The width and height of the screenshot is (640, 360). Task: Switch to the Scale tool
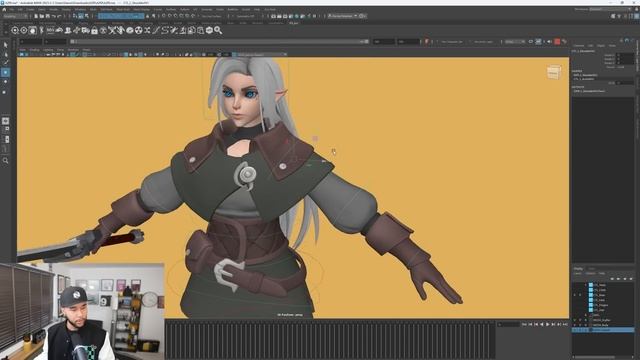click(x=5, y=92)
